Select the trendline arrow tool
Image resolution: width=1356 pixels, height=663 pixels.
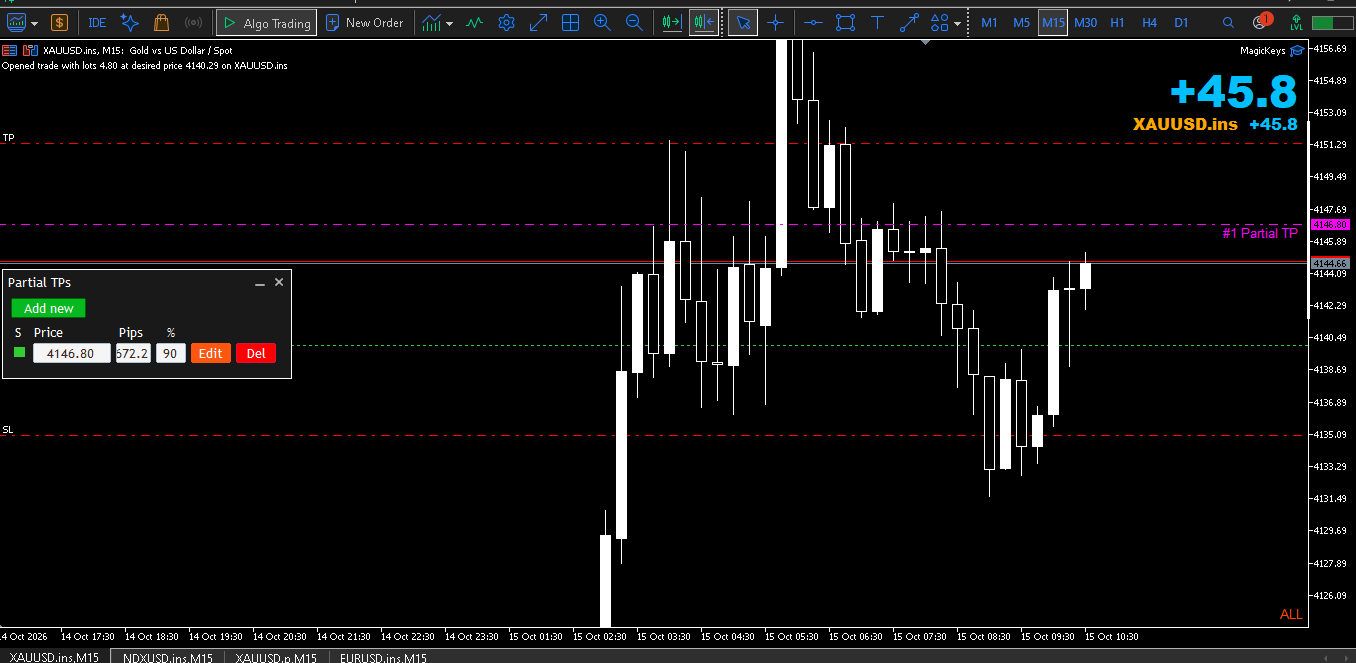click(909, 22)
